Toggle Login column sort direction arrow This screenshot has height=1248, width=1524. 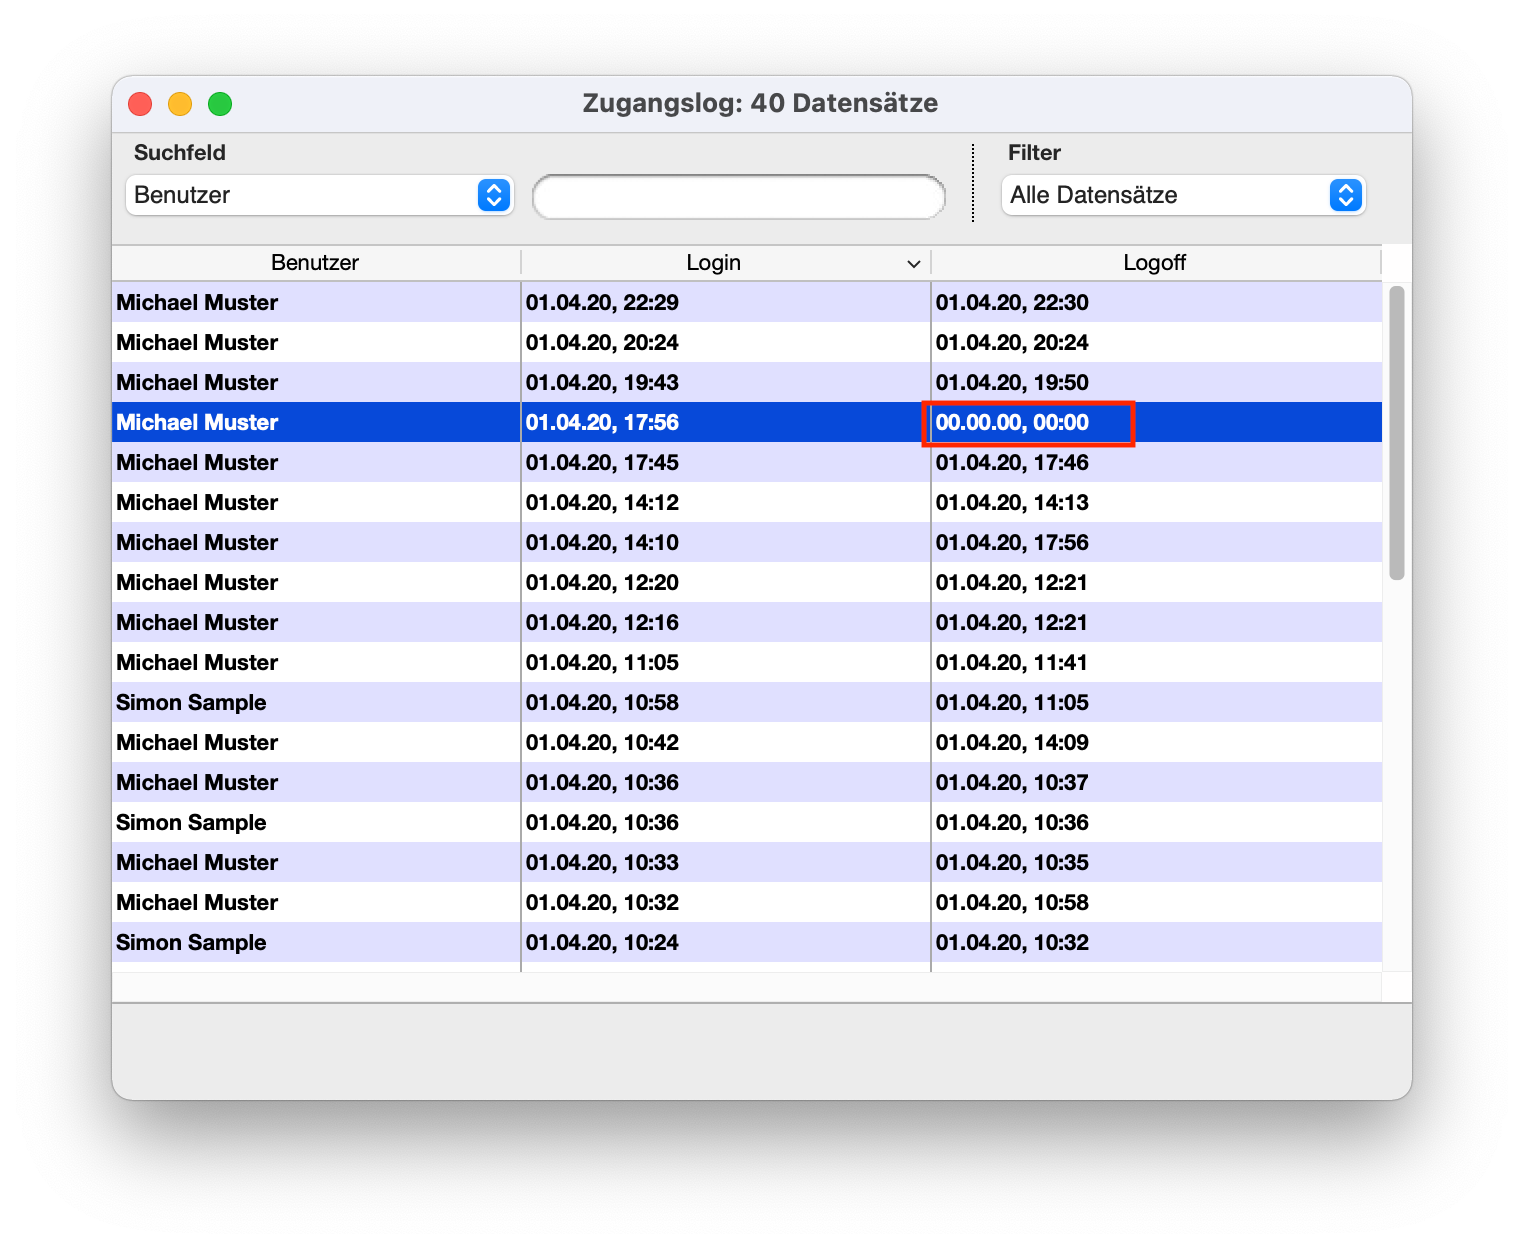click(913, 264)
